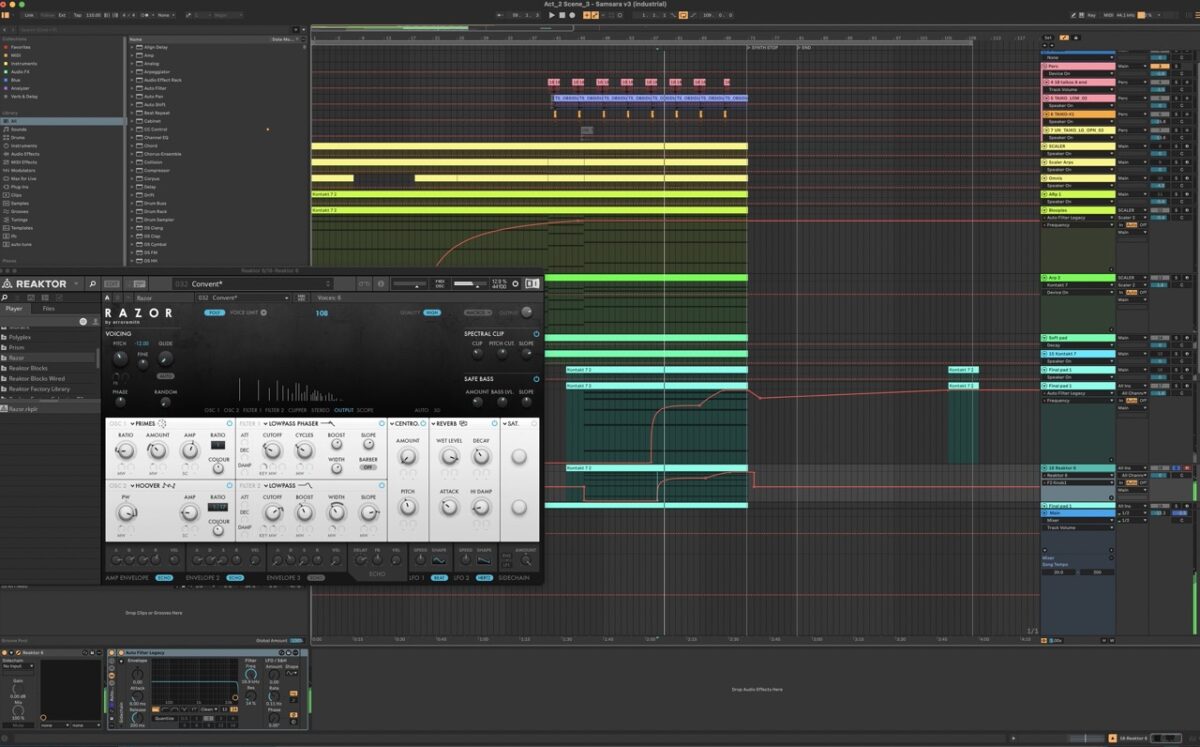
Task: Select Audio Effects in the Library list
Action: tap(25, 154)
